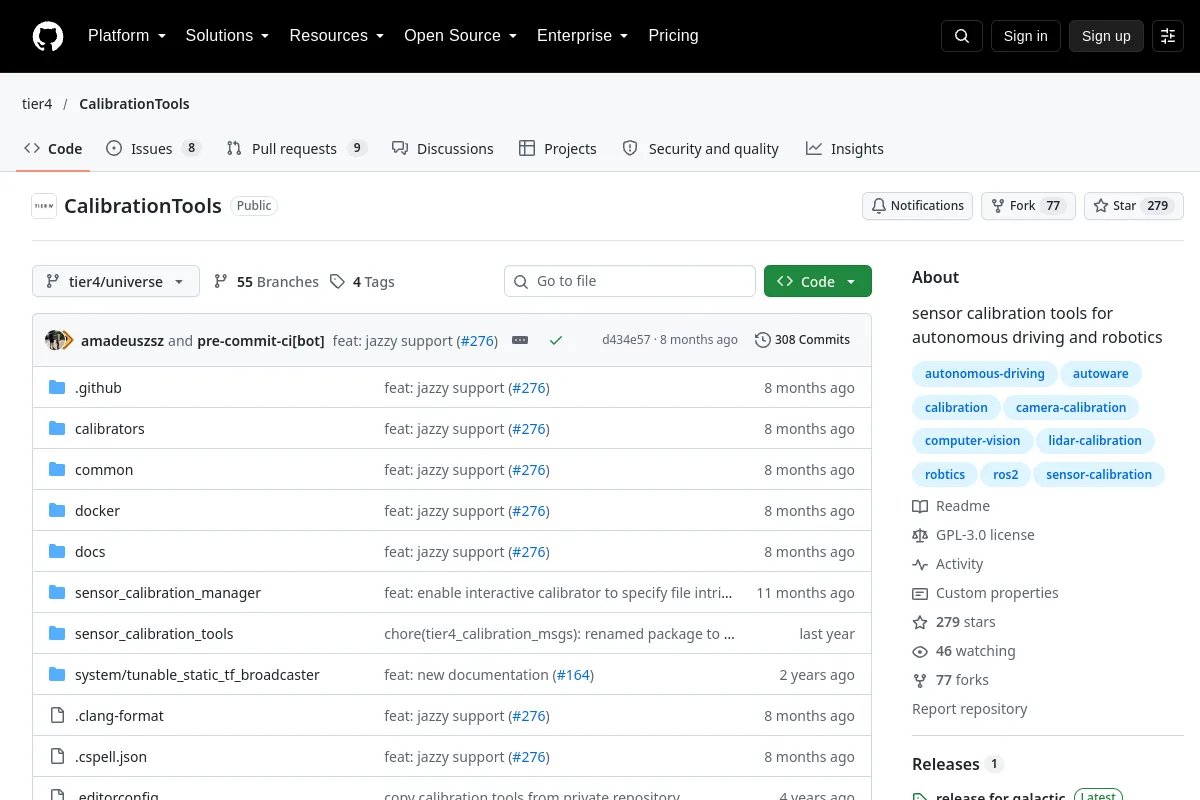This screenshot has height=800, width=1200.
Task: Open #164 pull request link
Action: coord(574,675)
